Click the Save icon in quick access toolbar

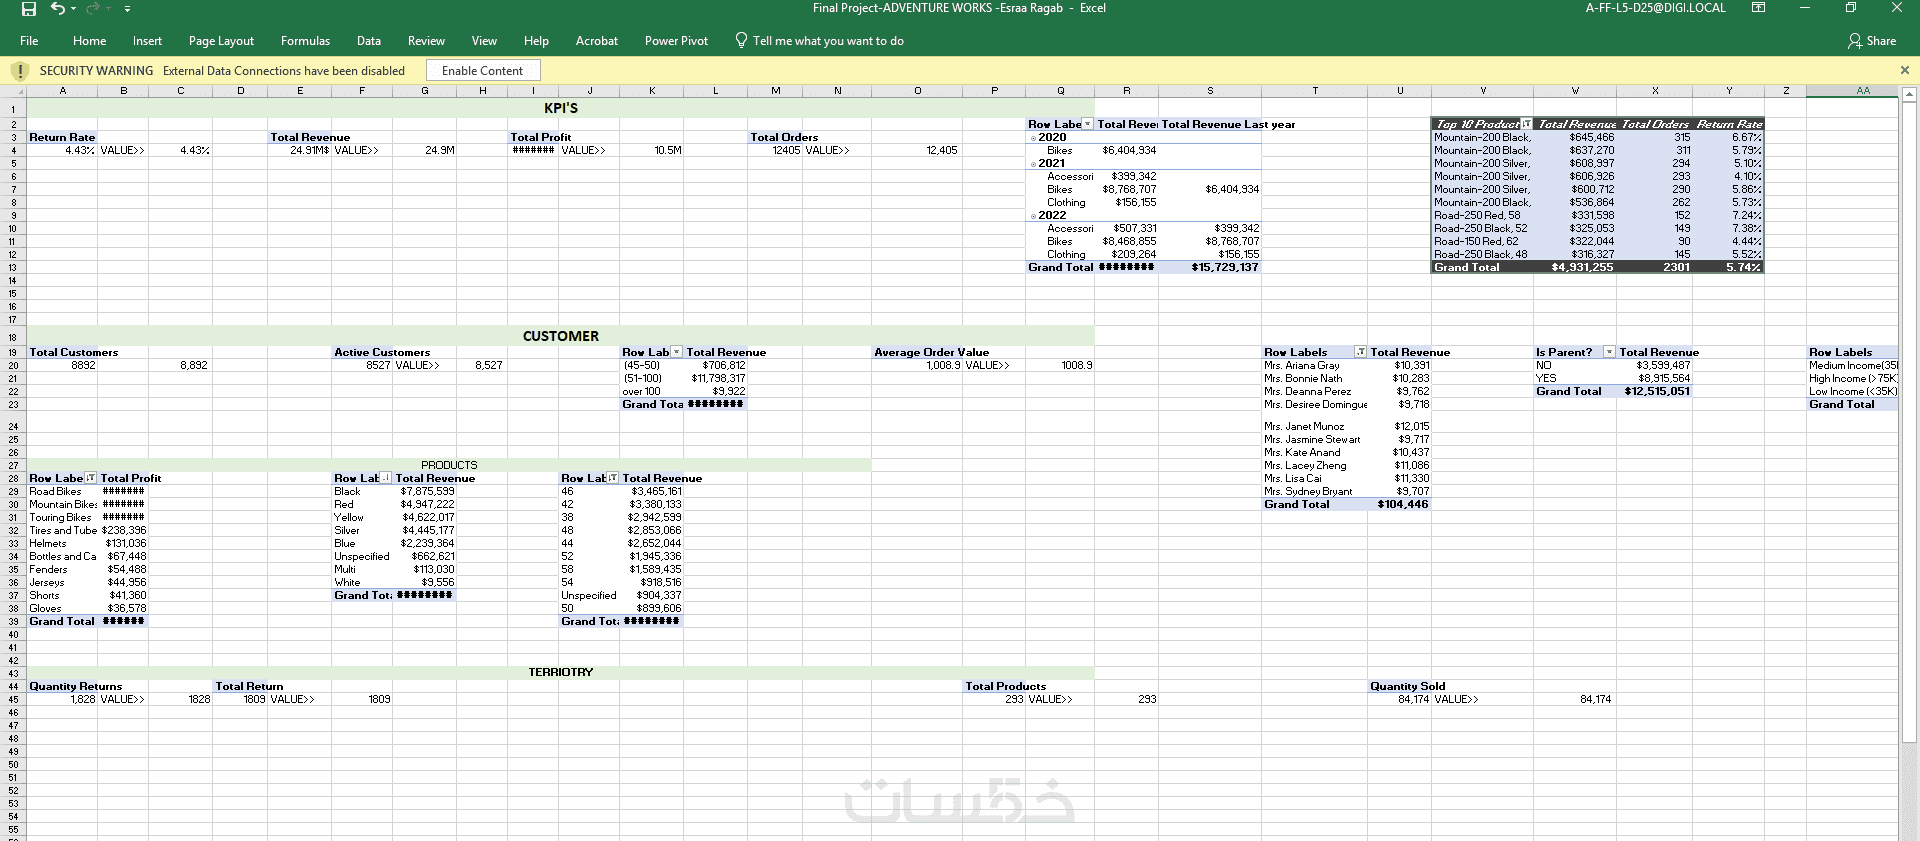tap(29, 9)
